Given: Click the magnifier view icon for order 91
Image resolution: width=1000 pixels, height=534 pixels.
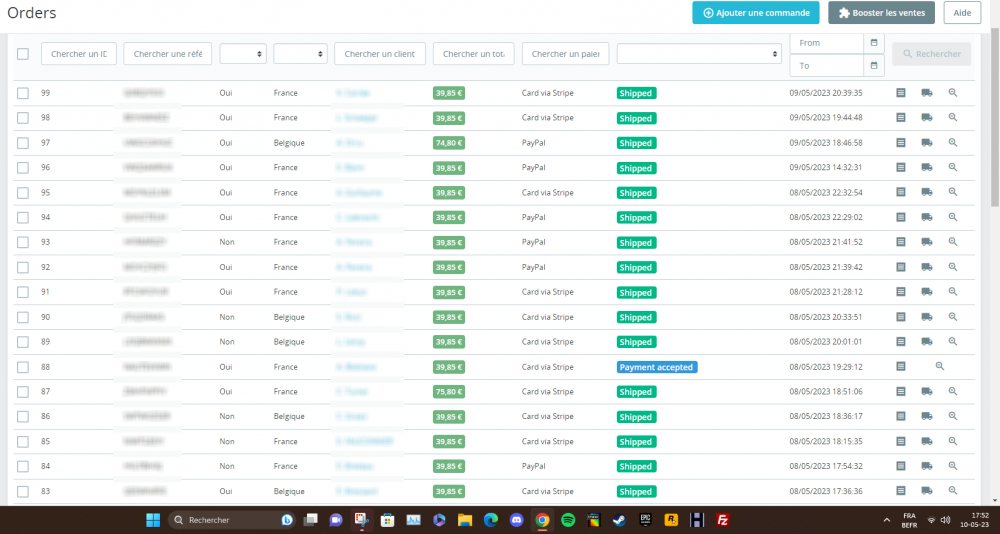Looking at the screenshot, I should pos(953,292).
